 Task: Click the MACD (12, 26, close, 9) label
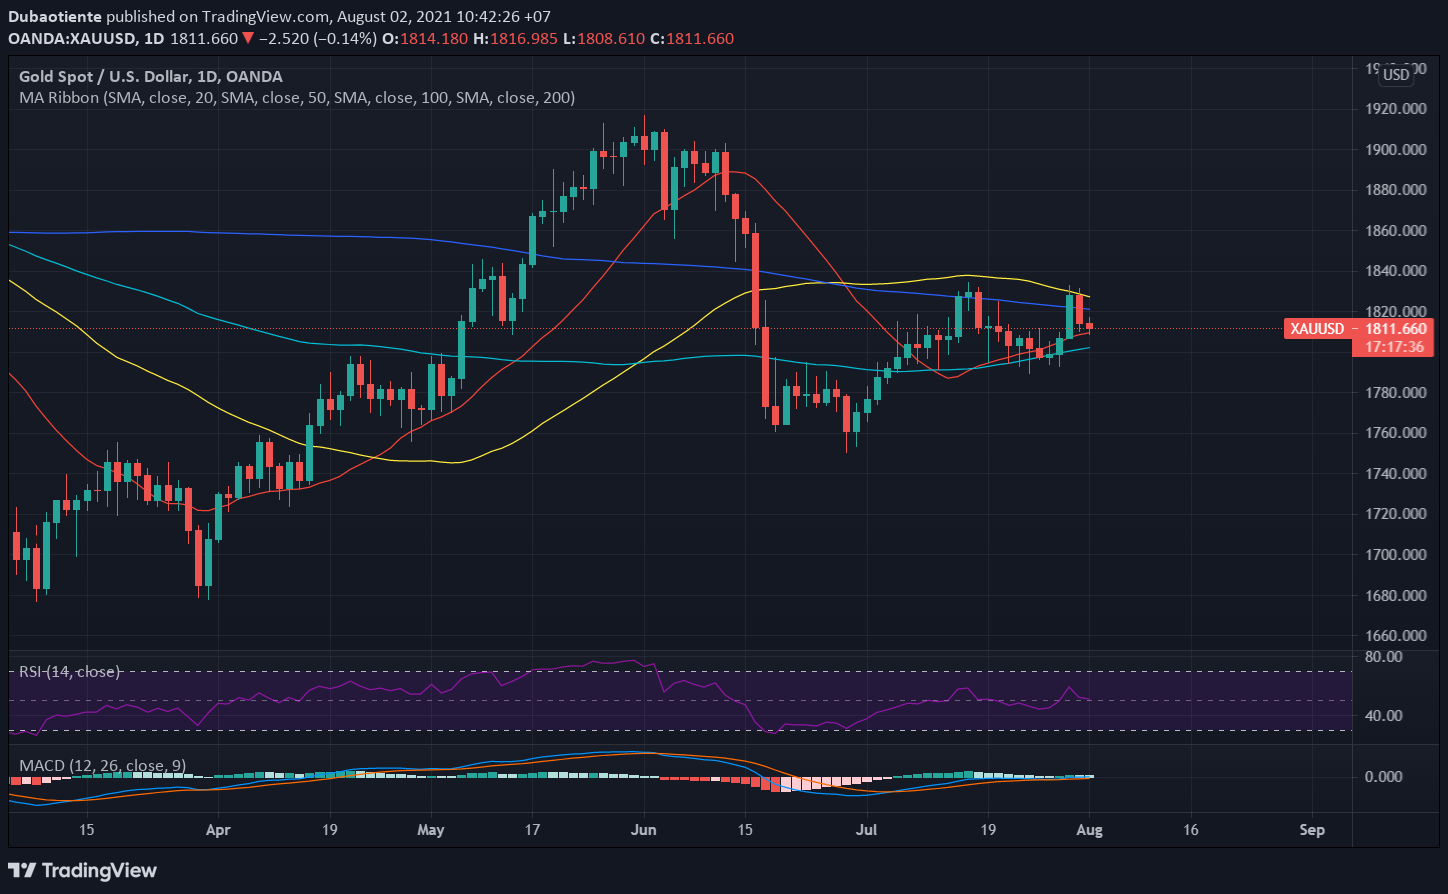[102, 766]
